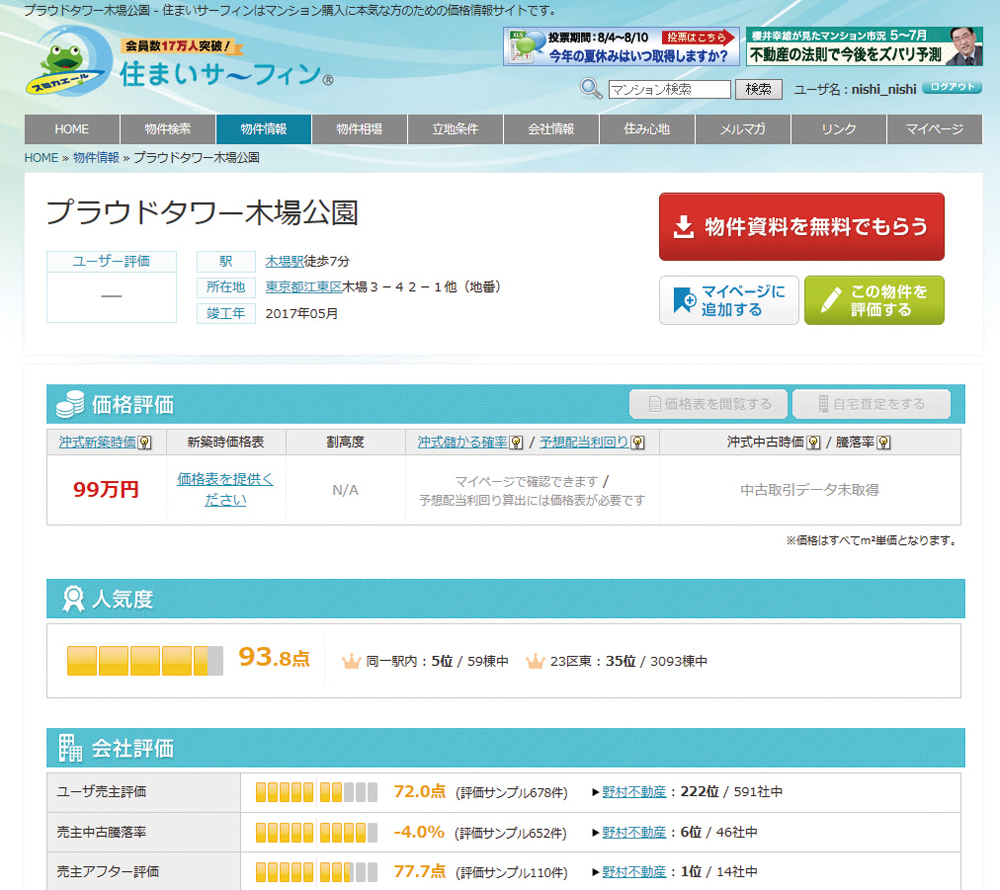Click the 不動産の法則 market forecast banner

click(x=864, y=47)
